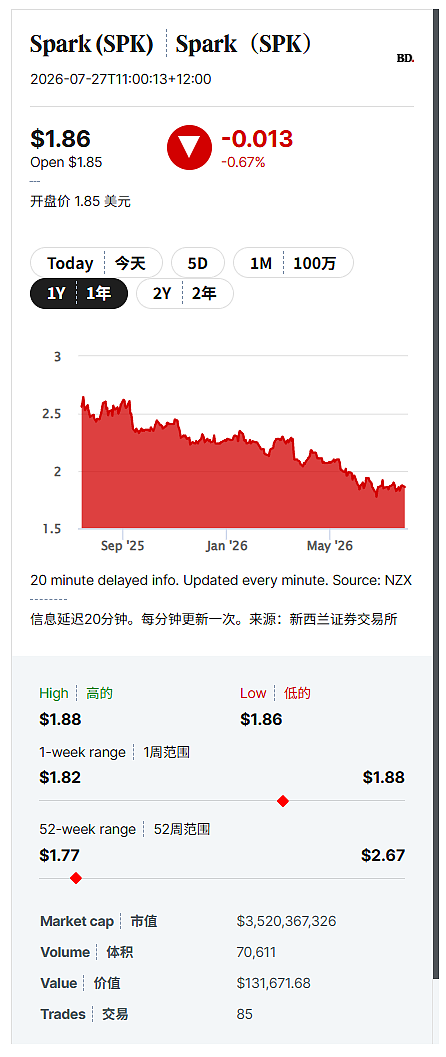Screen dimensions: 446x1057
Task: Click the 1-week range red diamond marker
Action: (283, 801)
